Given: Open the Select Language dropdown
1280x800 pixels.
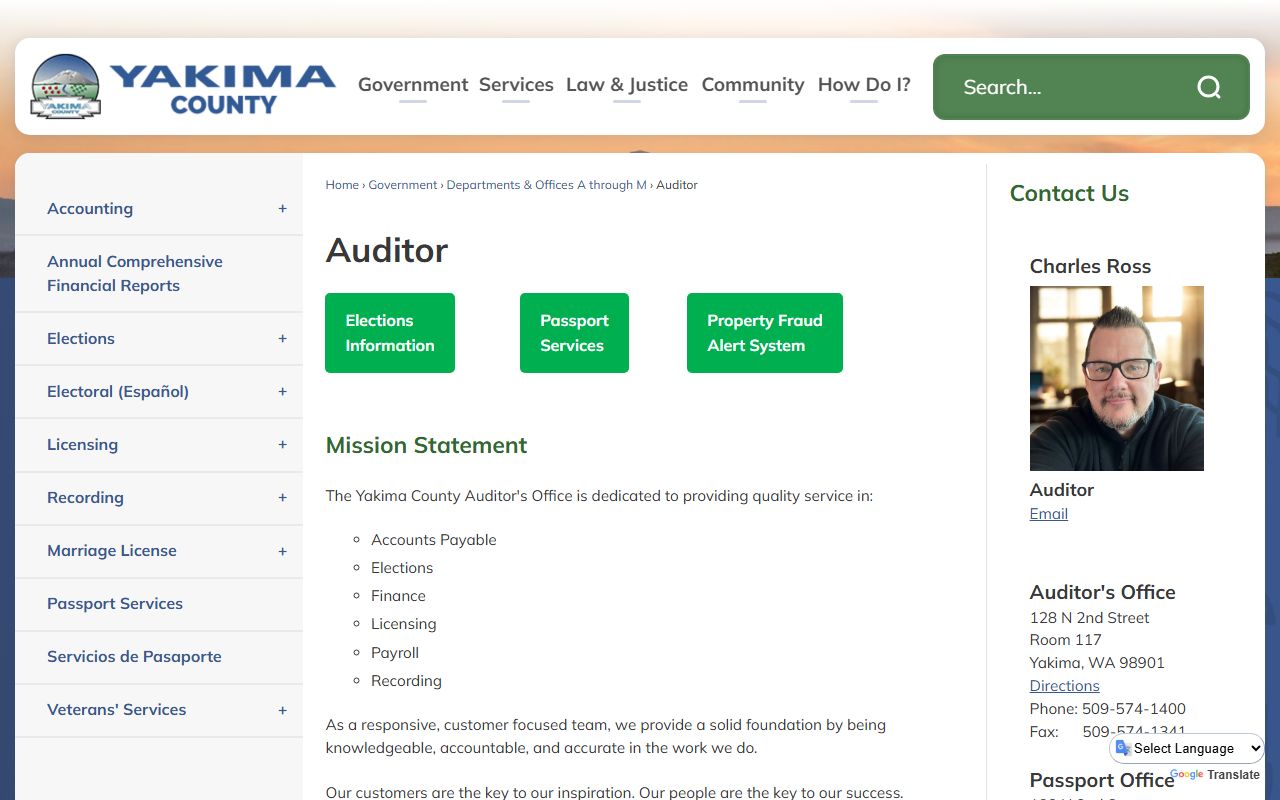Looking at the screenshot, I should [1188, 748].
